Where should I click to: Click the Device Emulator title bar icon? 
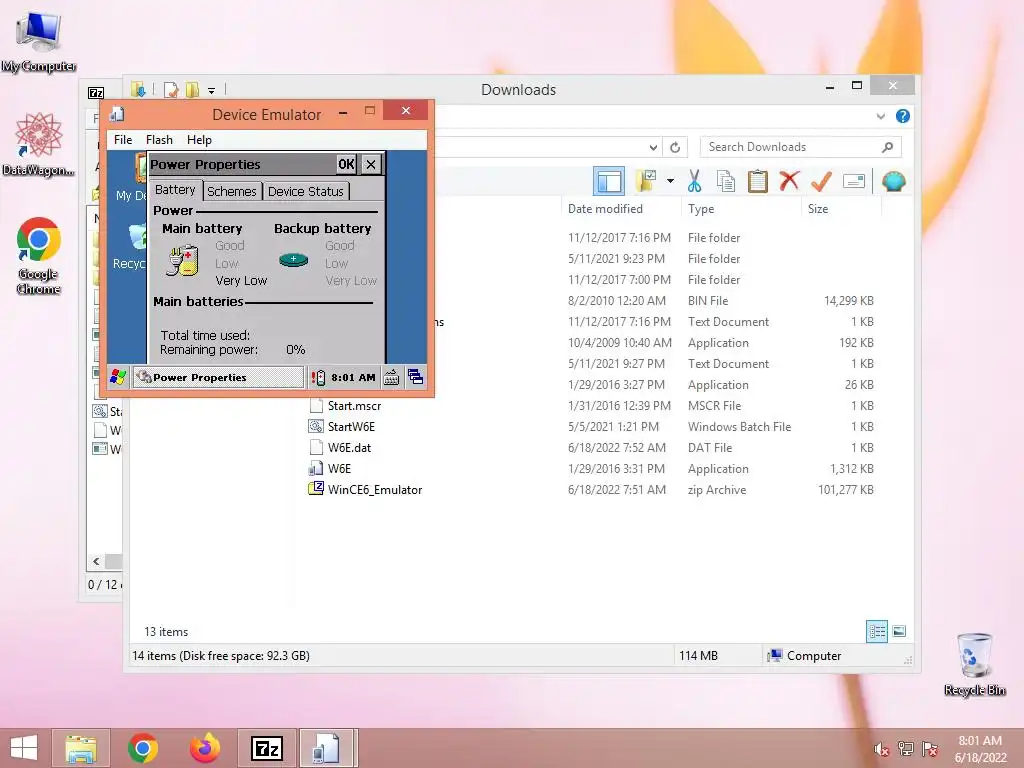[118, 114]
